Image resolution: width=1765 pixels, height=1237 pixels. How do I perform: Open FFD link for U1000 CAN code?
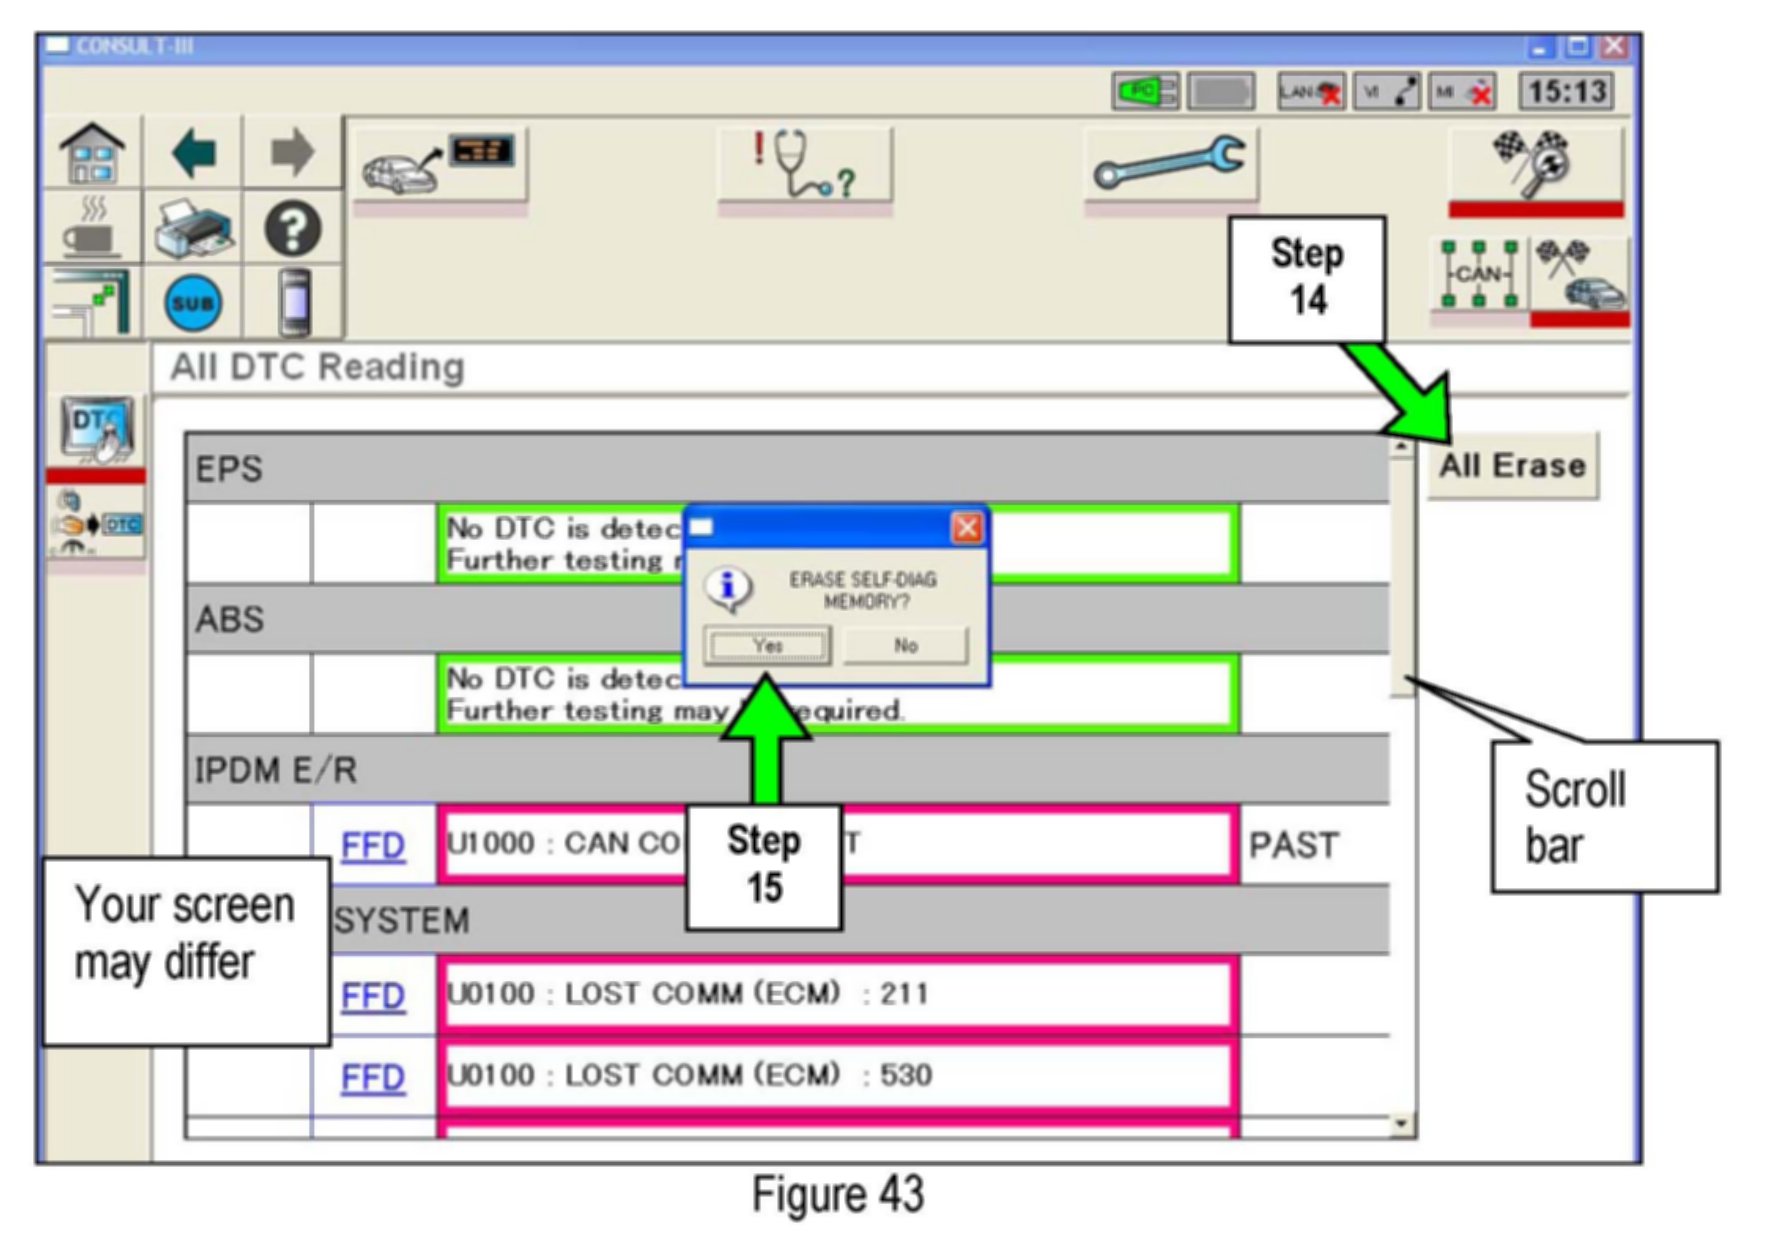(x=373, y=846)
